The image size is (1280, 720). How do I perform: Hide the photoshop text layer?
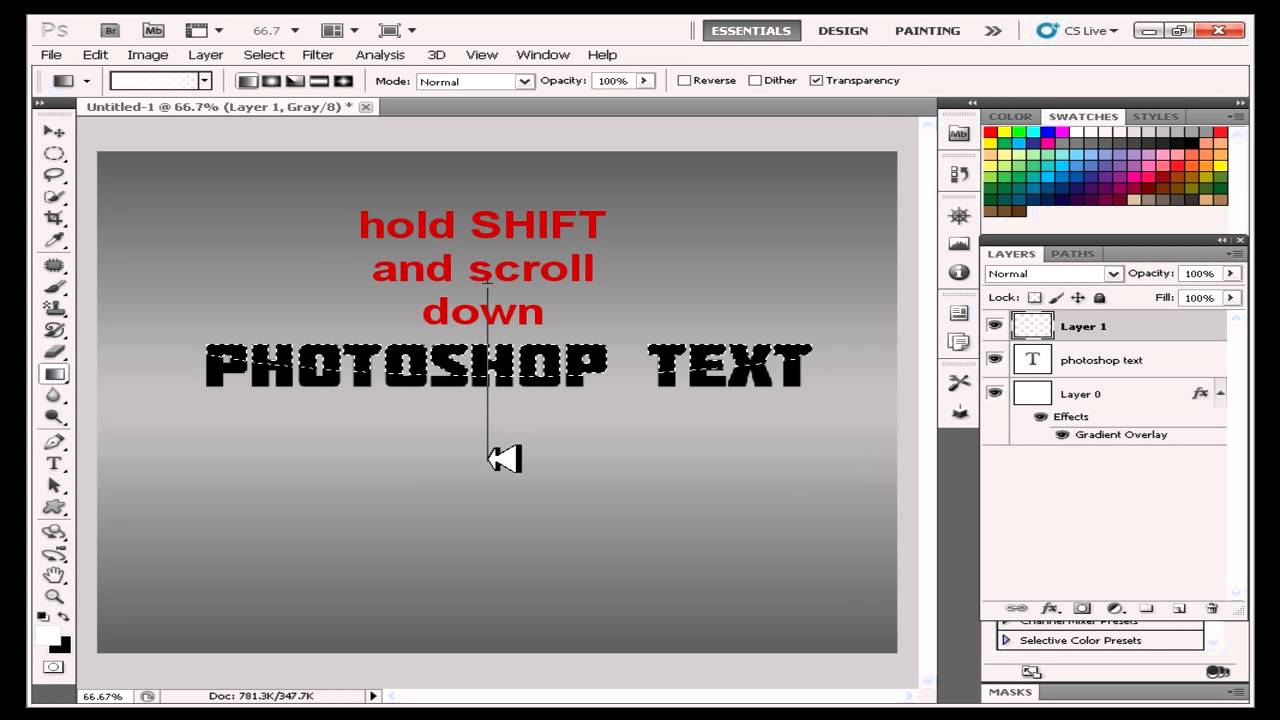995,359
